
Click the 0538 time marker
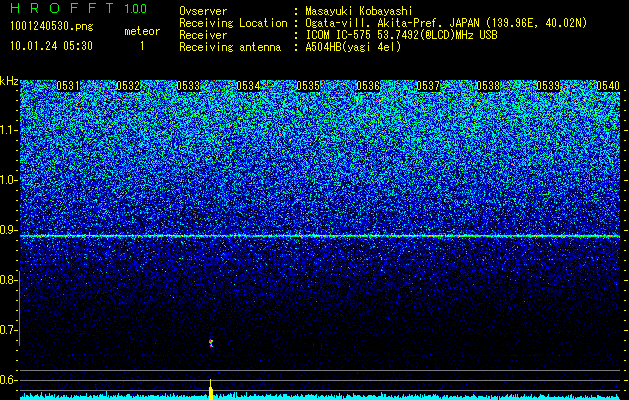point(488,86)
